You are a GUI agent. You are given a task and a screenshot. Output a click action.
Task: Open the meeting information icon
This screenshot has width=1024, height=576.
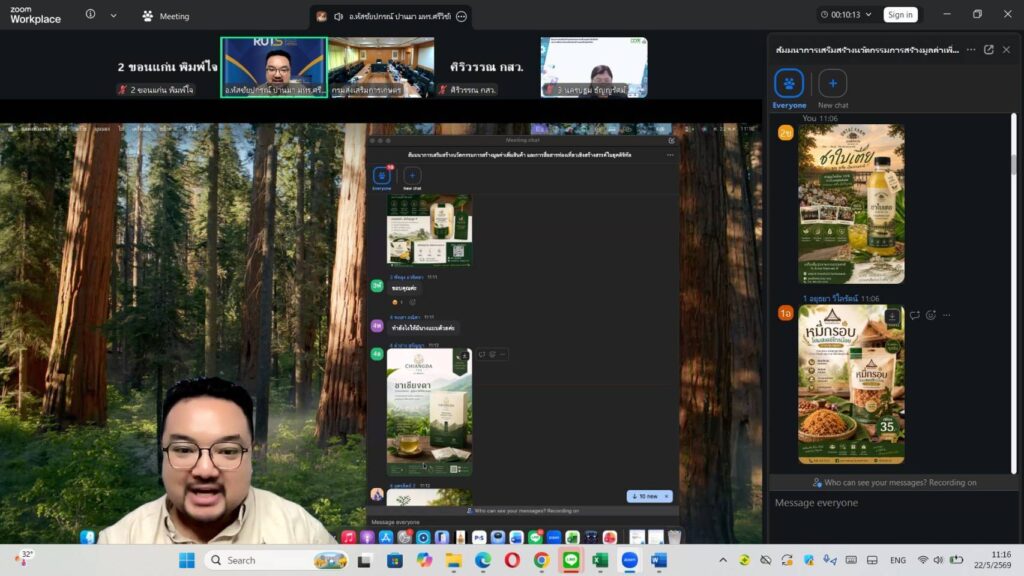(90, 14)
